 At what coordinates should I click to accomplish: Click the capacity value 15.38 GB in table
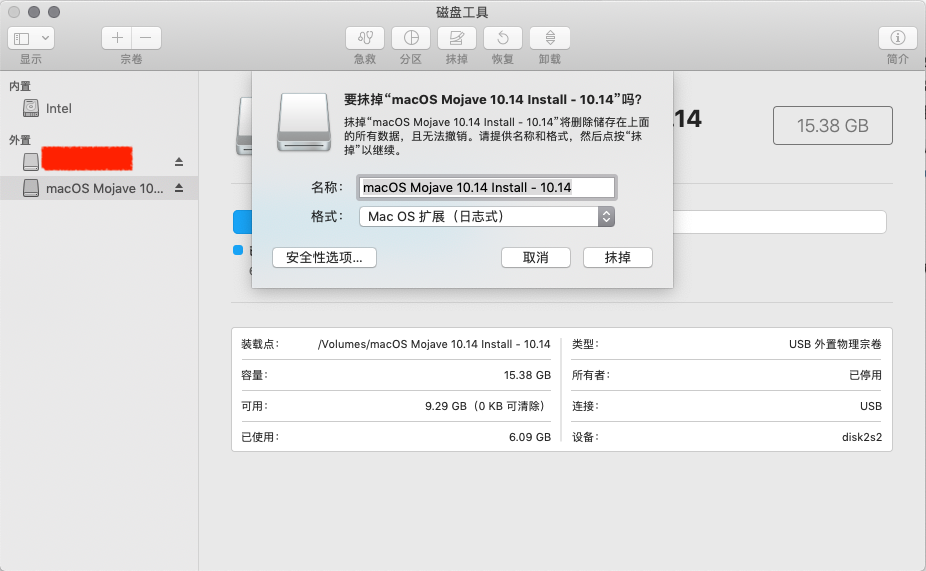(x=527, y=375)
